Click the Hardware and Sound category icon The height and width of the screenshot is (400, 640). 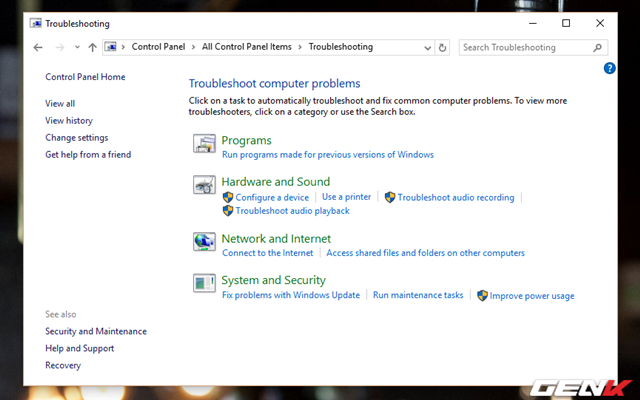pos(204,184)
